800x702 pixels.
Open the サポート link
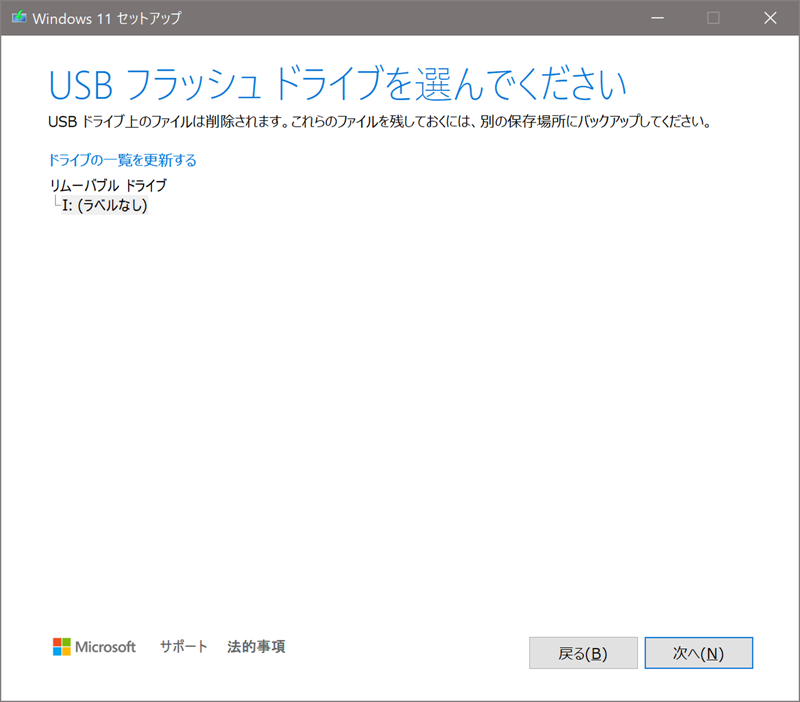184,646
